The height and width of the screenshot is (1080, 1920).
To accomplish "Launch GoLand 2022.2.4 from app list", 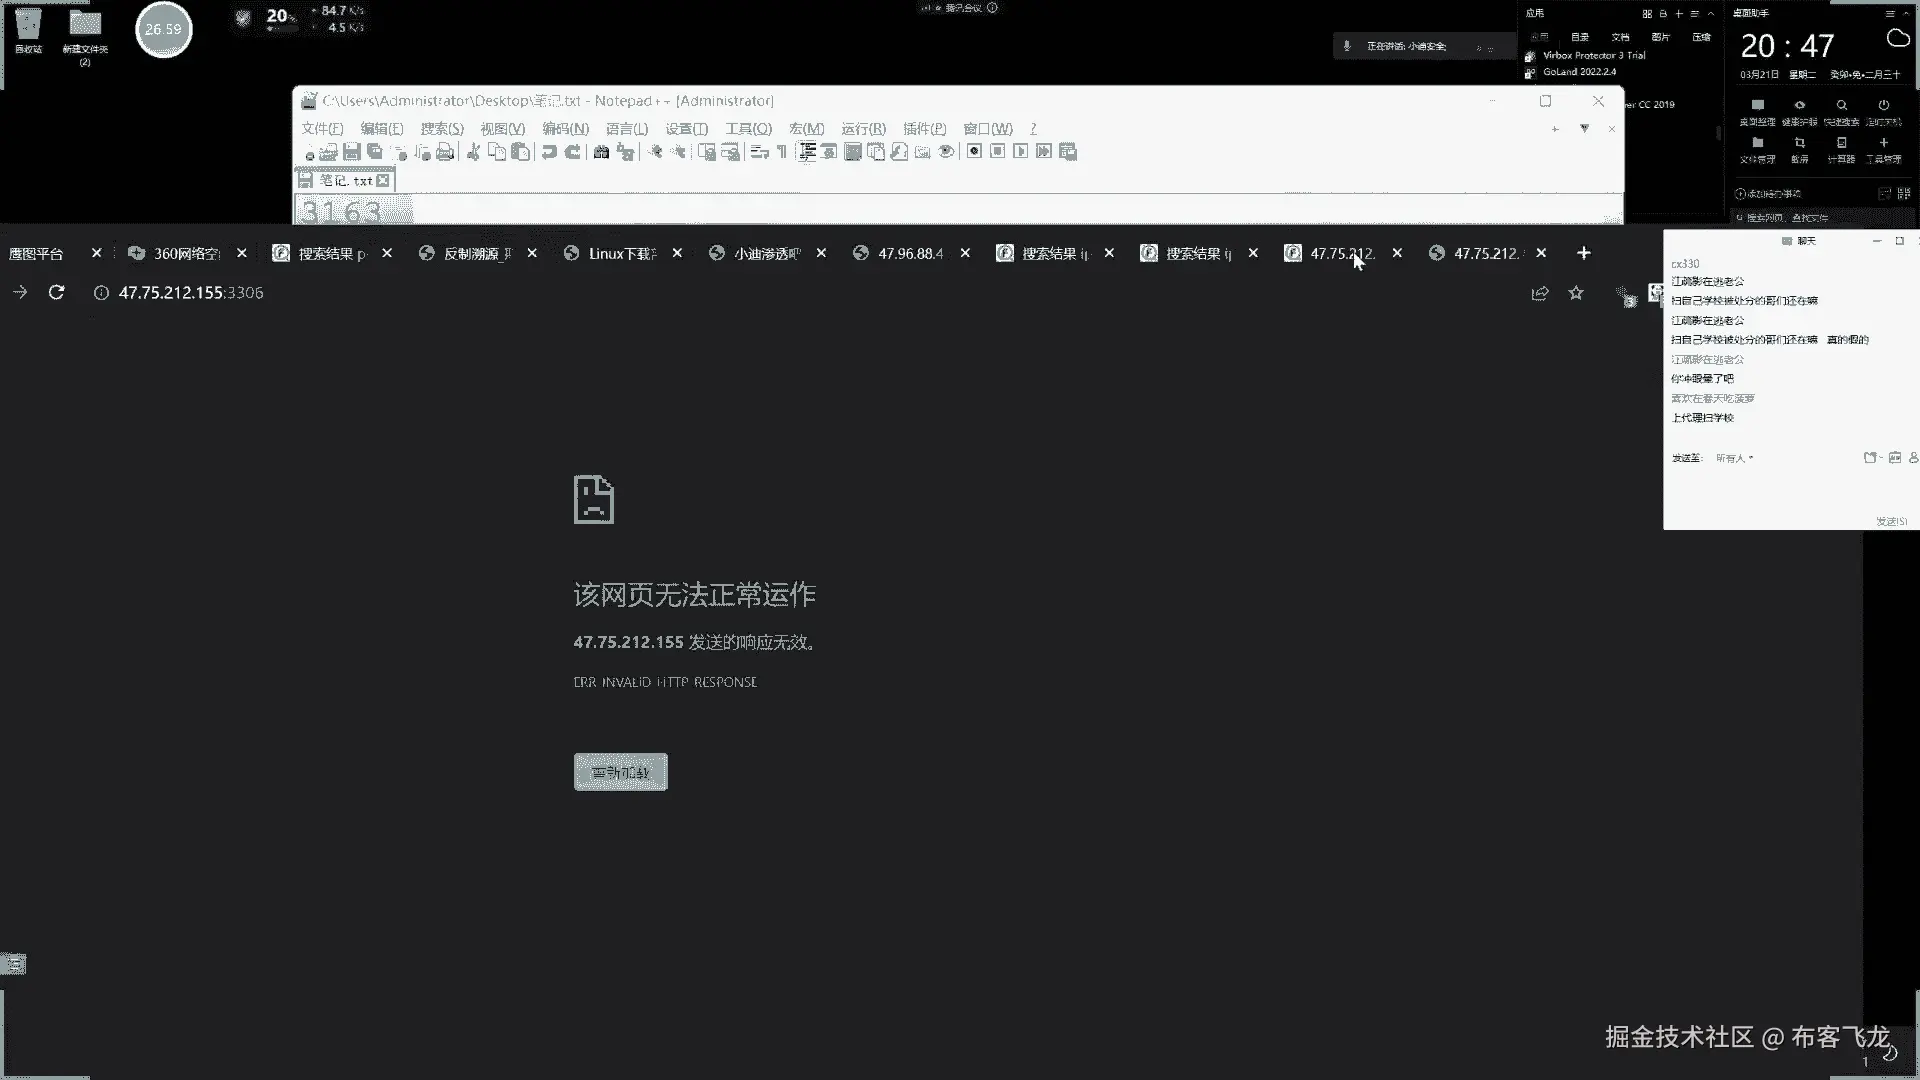I will click(1578, 72).
